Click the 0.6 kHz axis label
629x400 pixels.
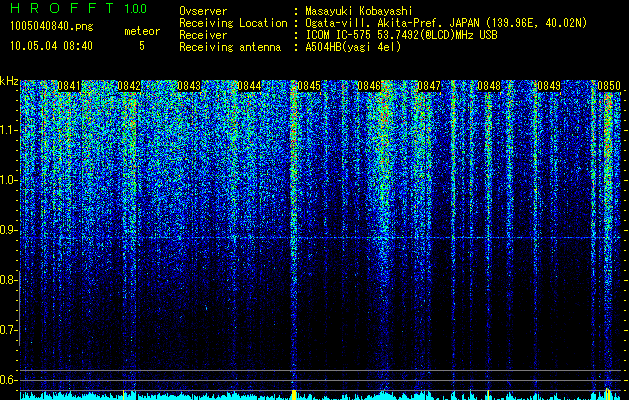coord(8,380)
